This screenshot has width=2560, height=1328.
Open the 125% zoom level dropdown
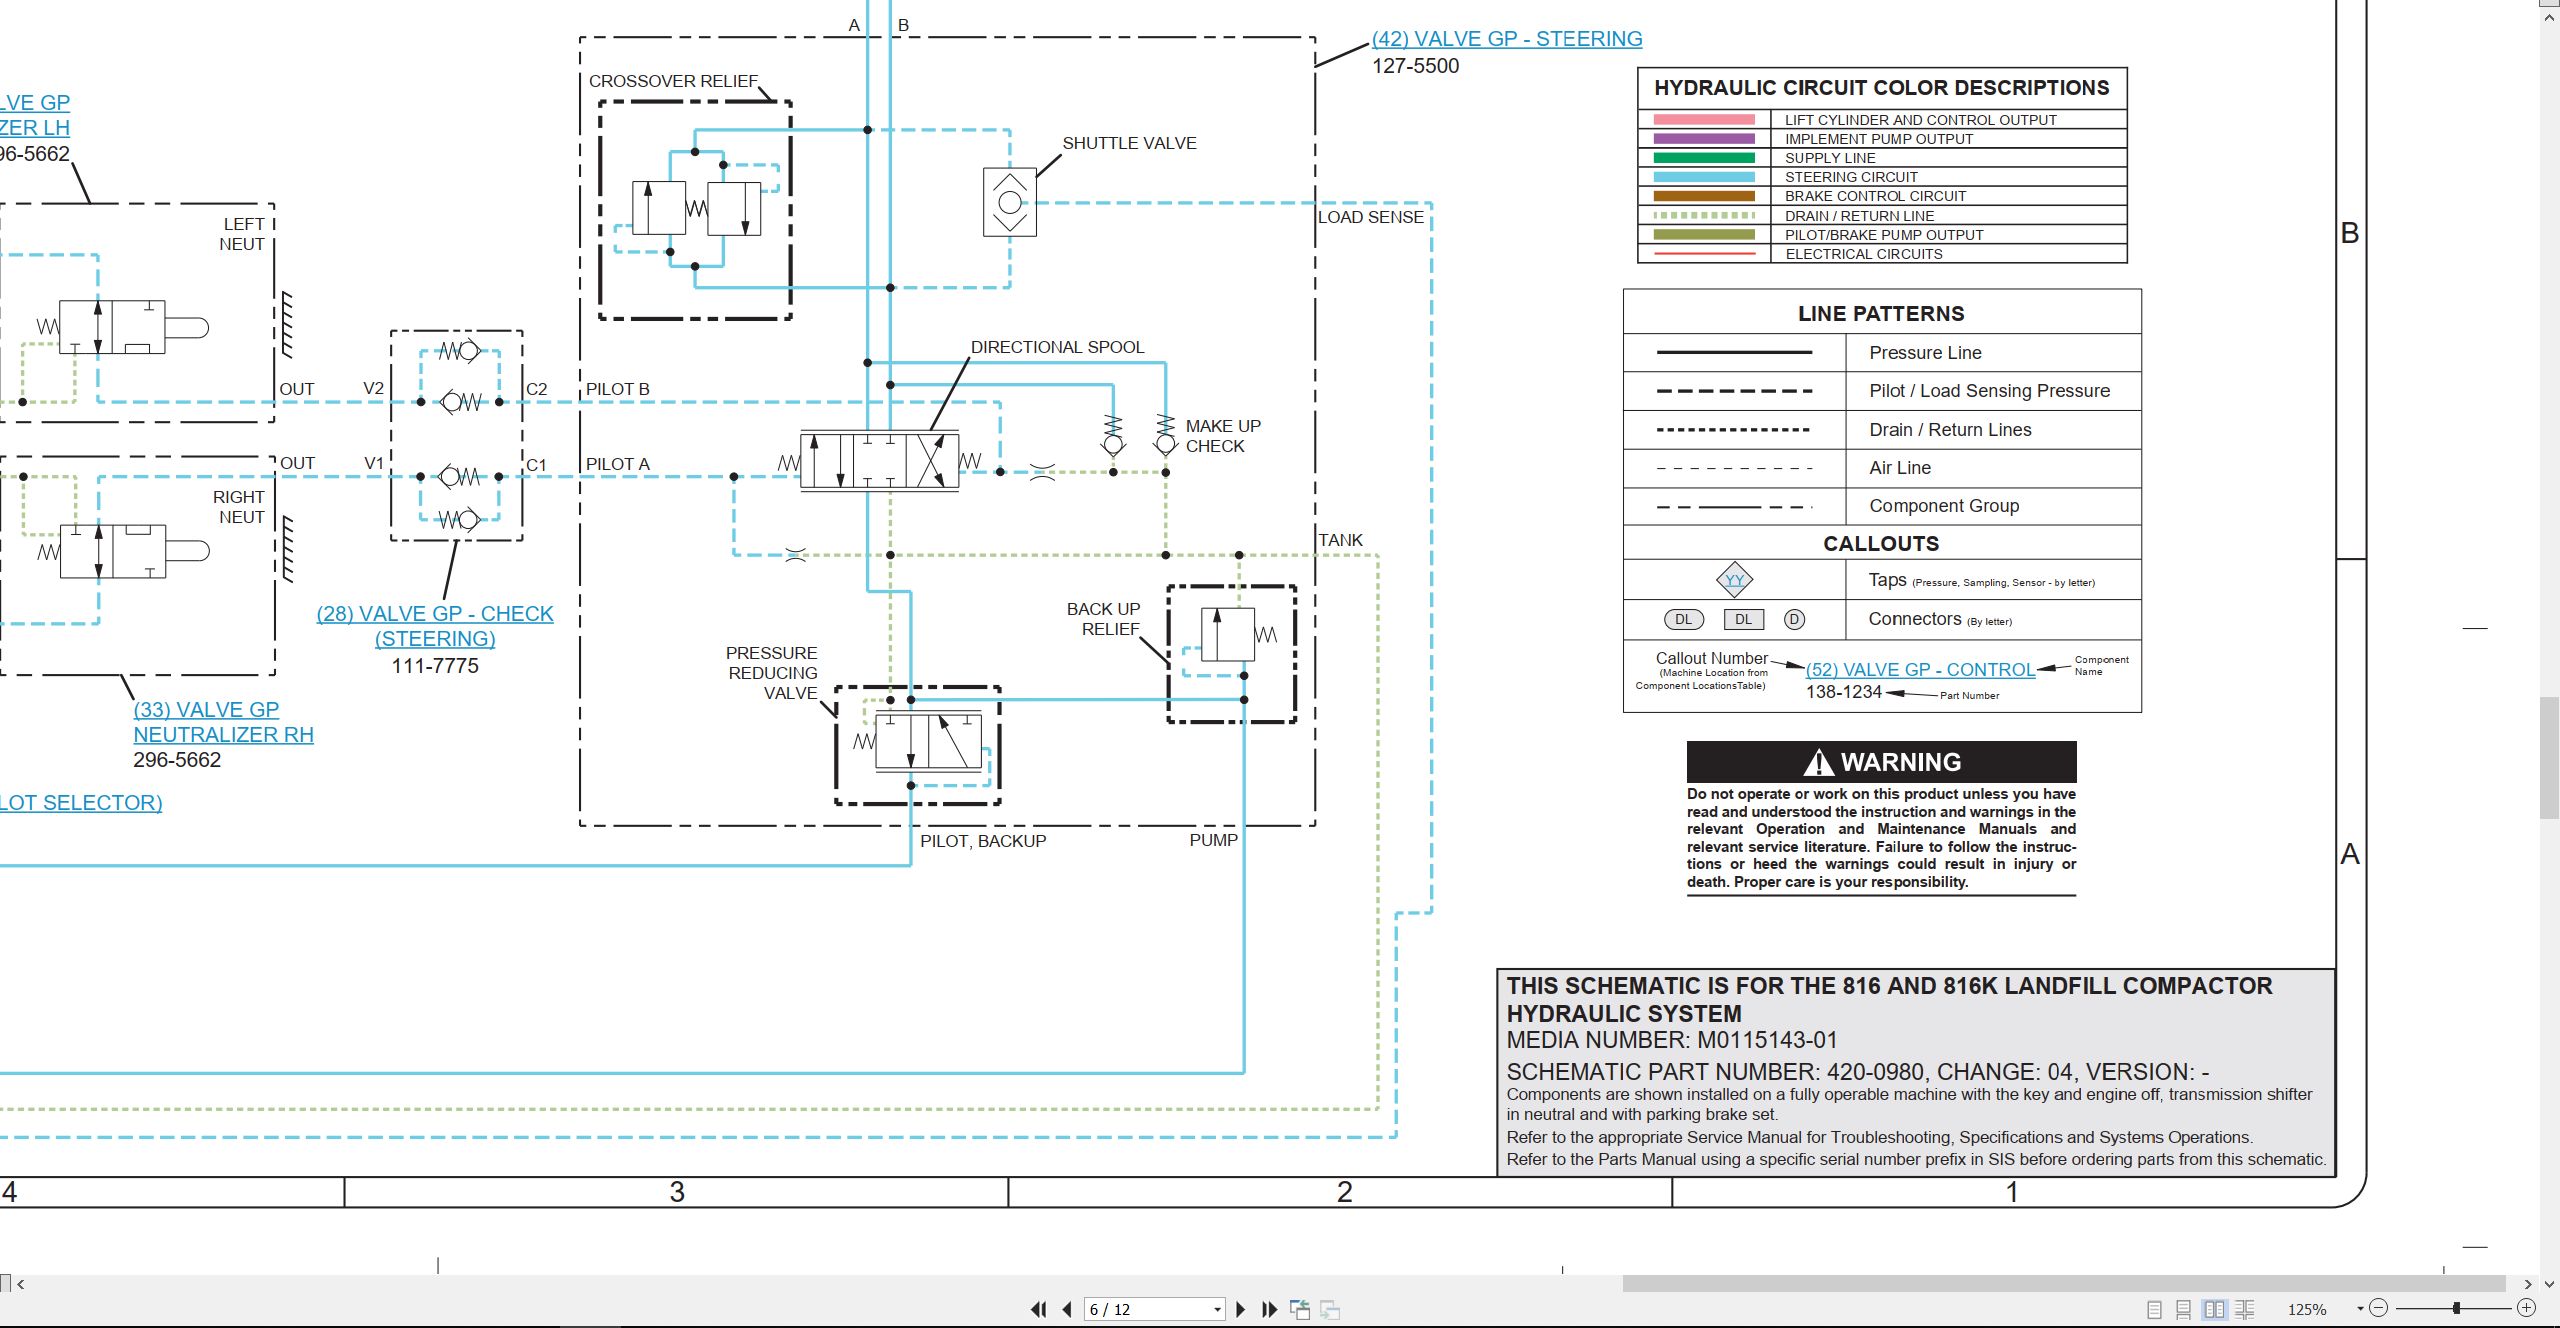(2360, 1309)
